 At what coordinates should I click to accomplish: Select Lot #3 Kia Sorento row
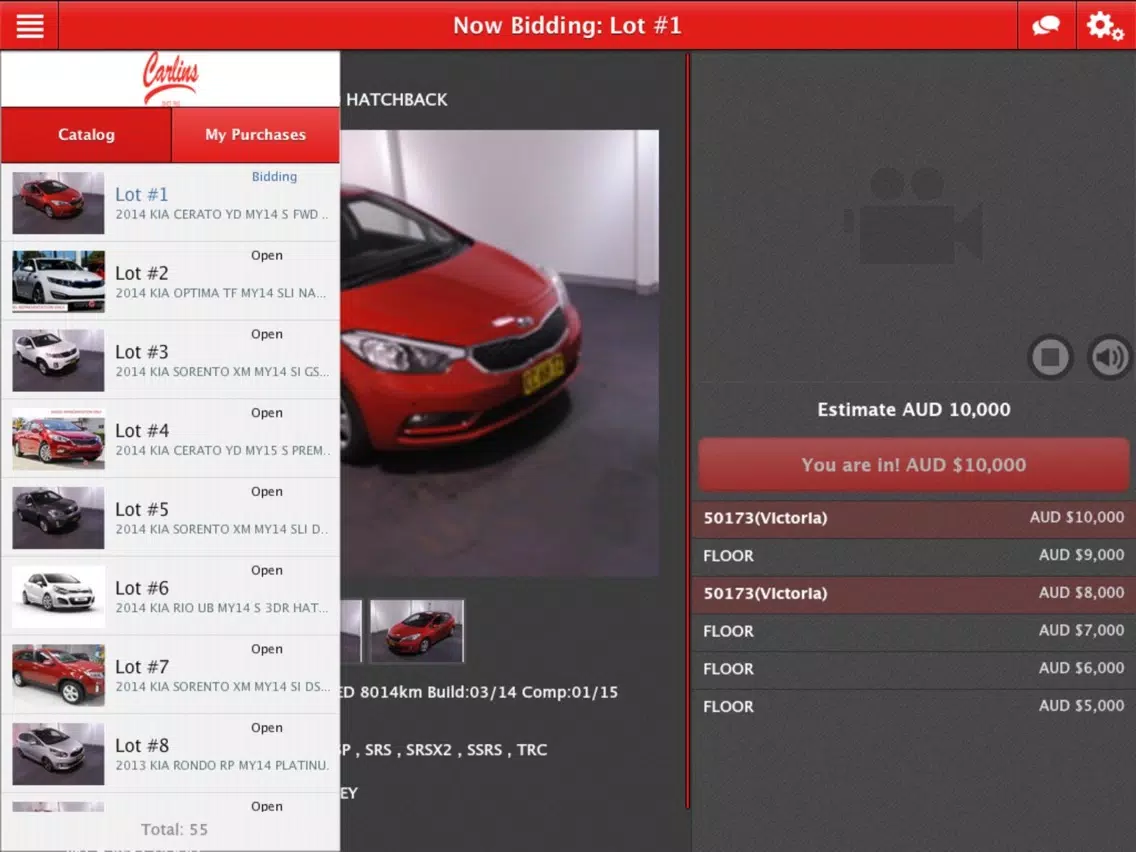[170, 360]
